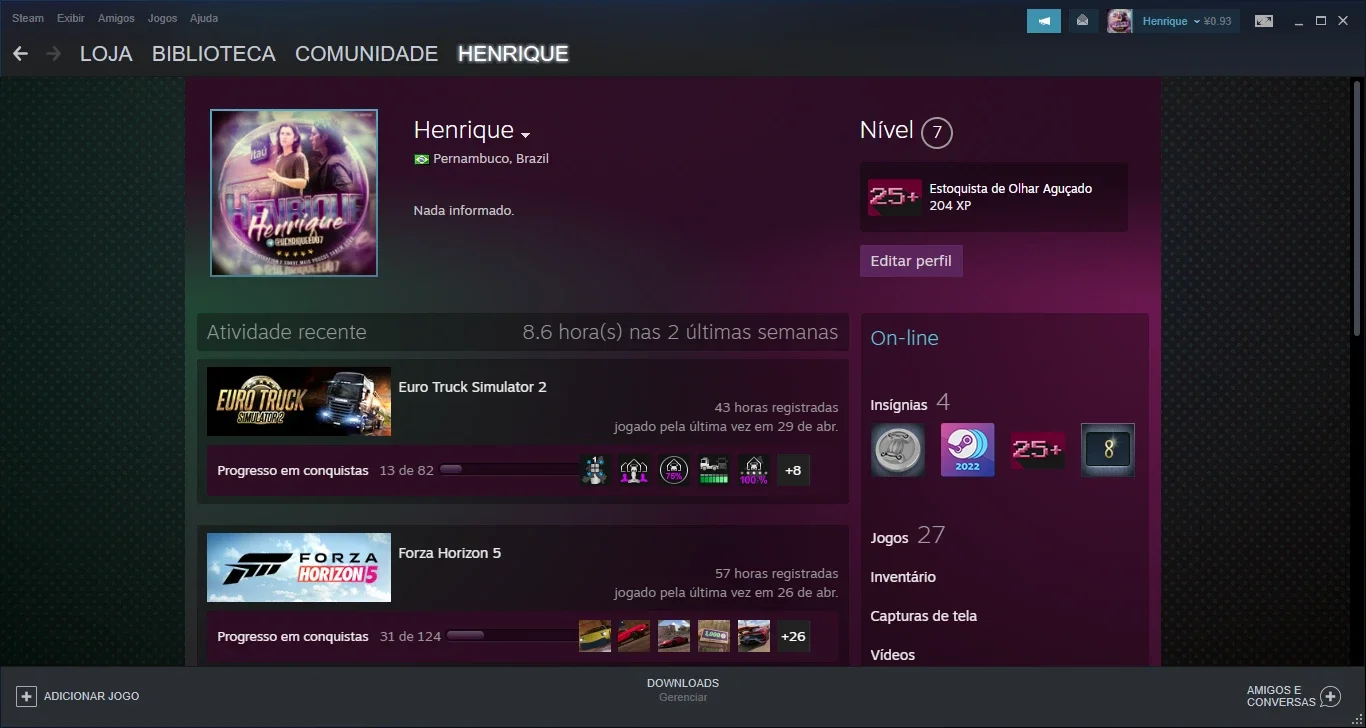This screenshot has width=1366, height=728.
Task: View the 100% Euro Truck achievement icon
Action: [x=754, y=470]
